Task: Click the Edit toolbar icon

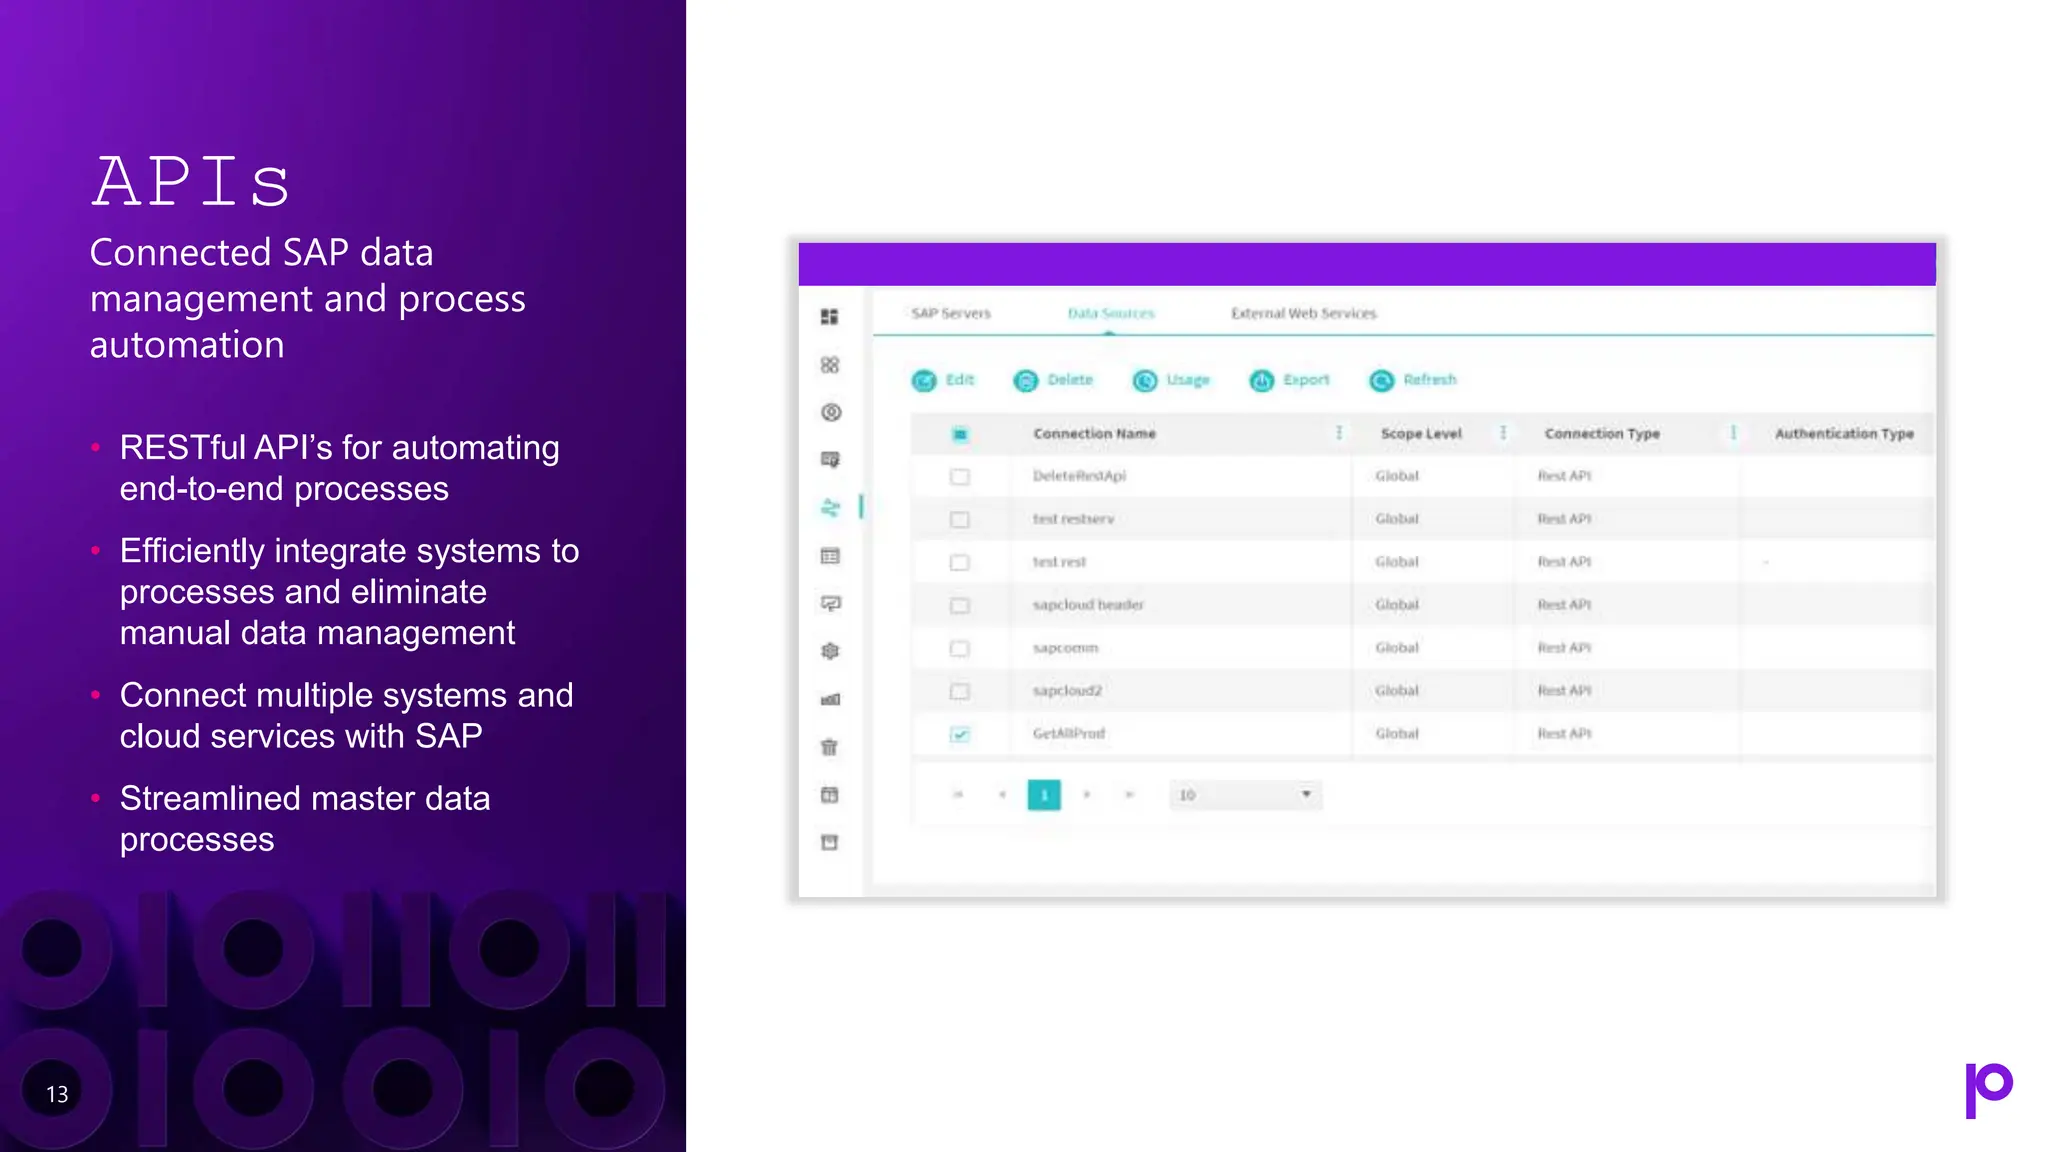Action: click(924, 380)
